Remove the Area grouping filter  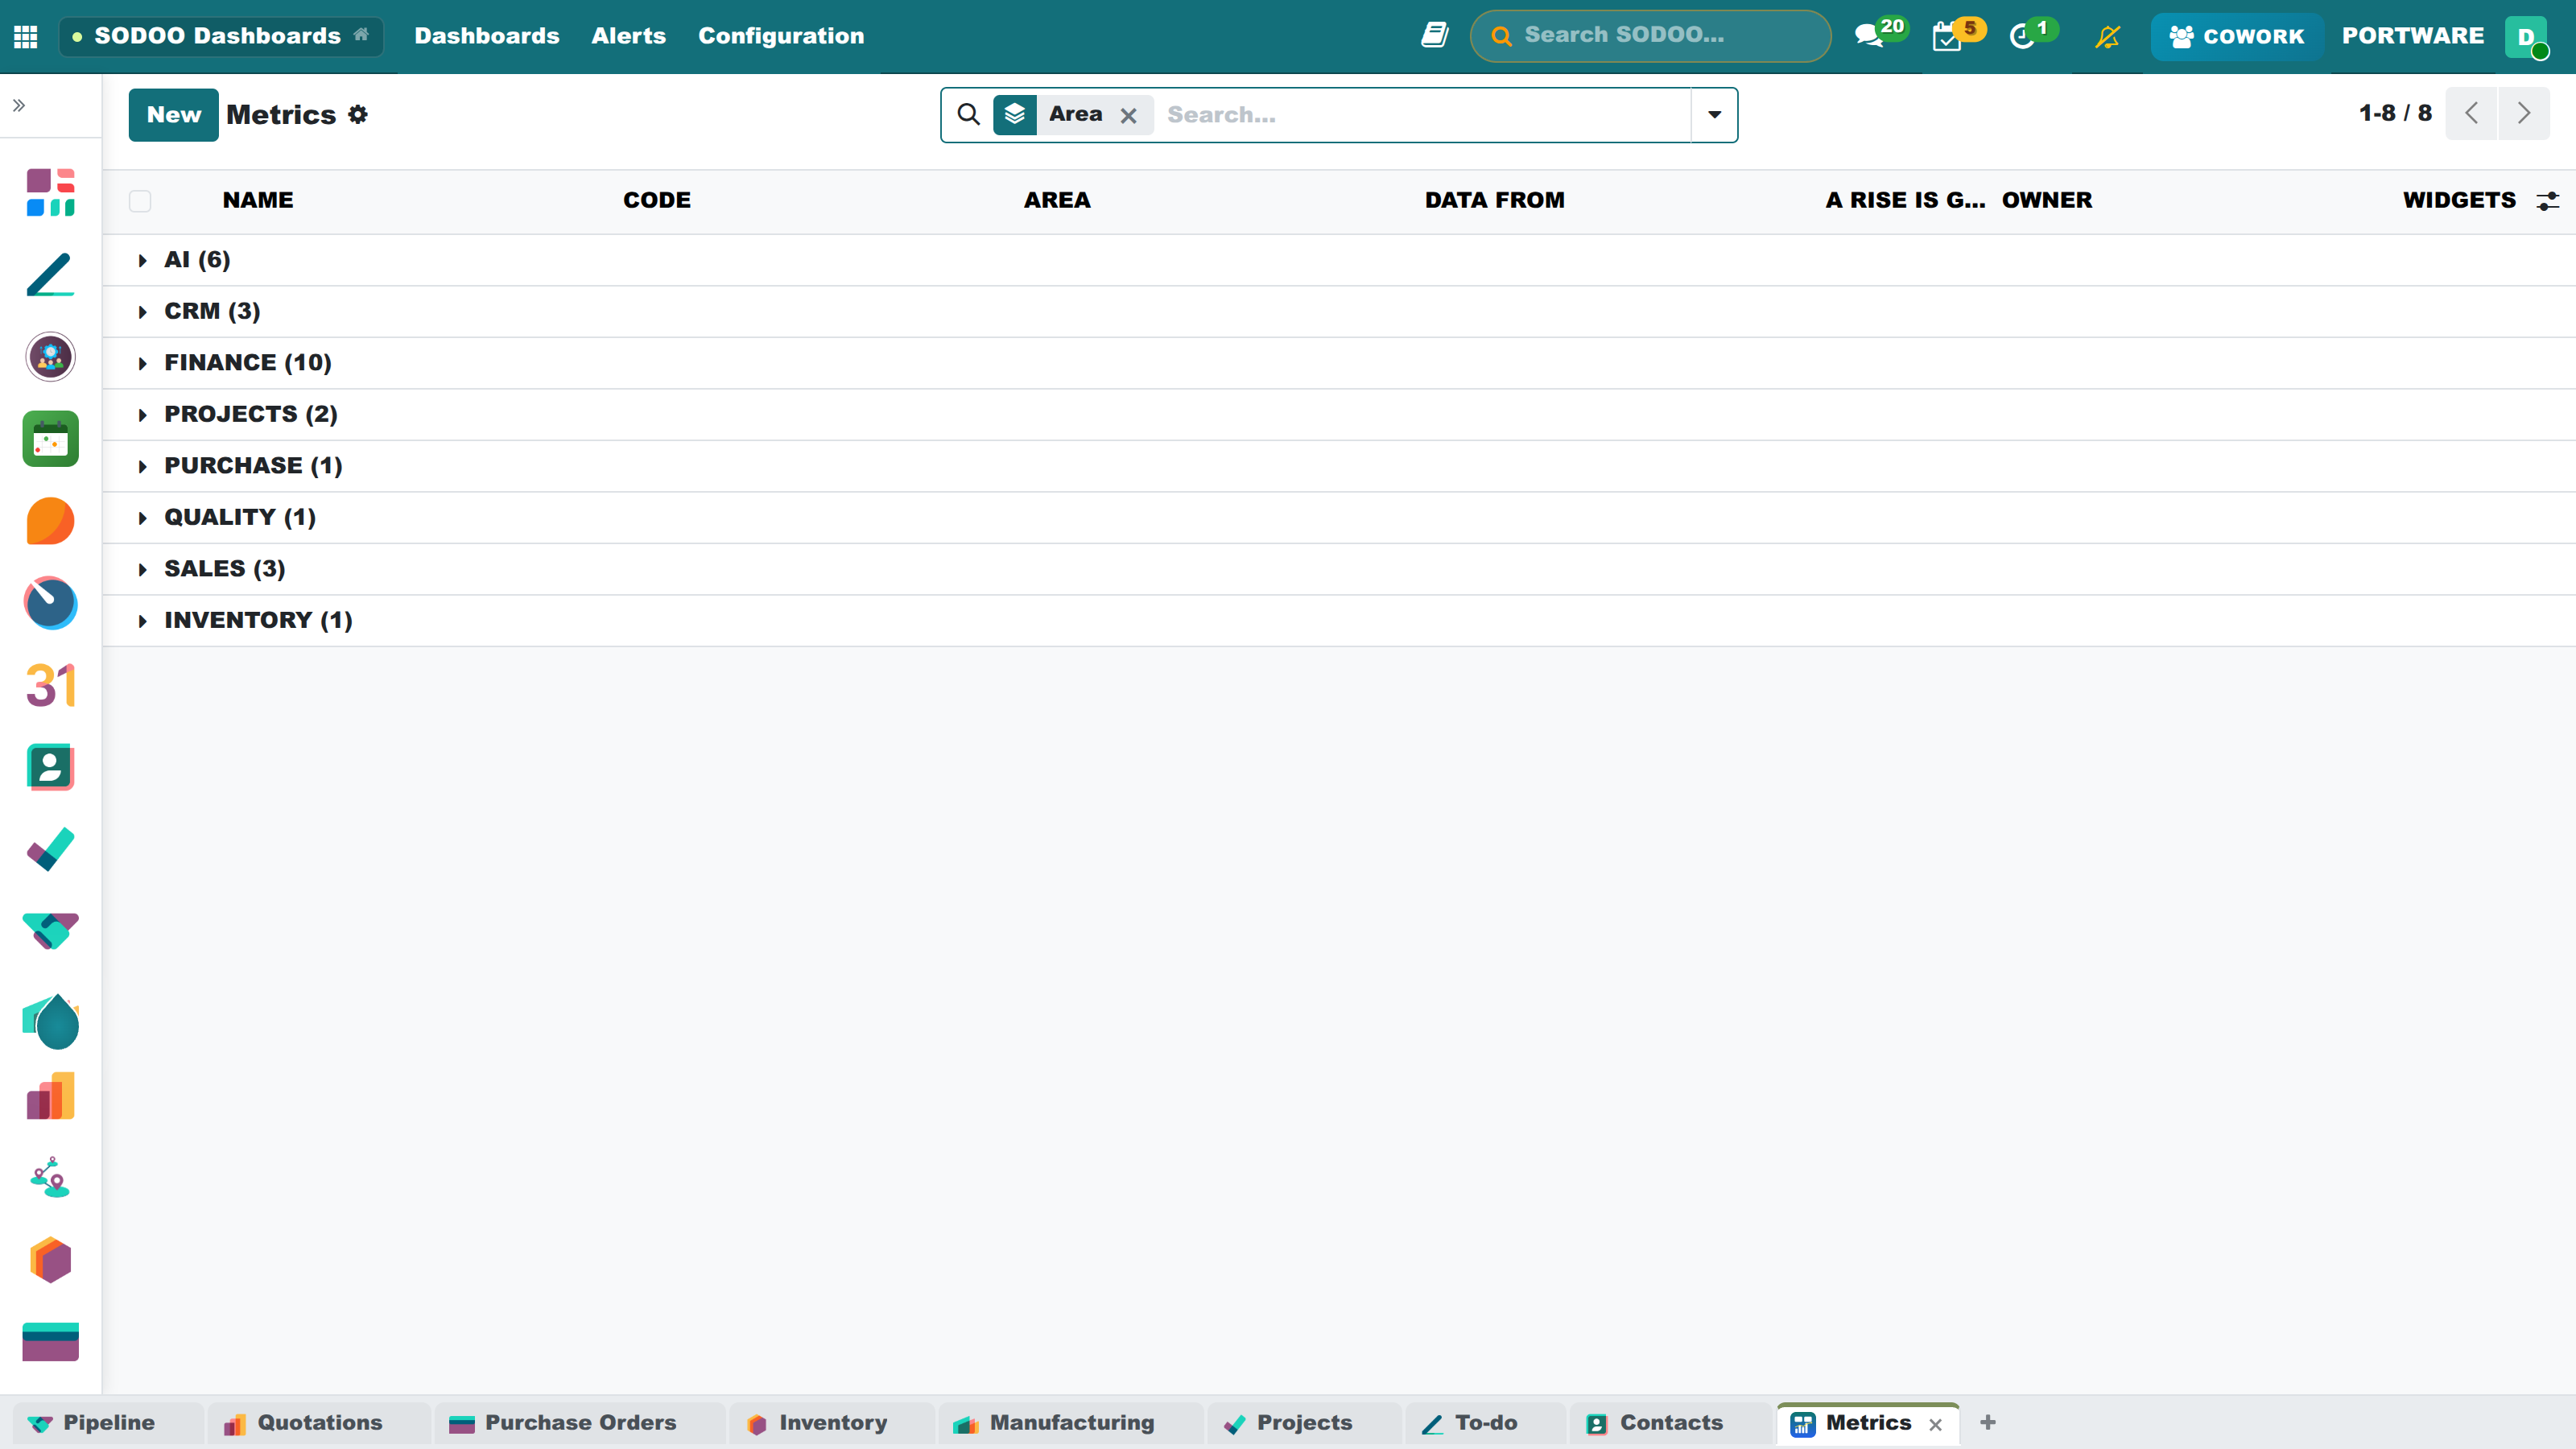tap(1128, 116)
